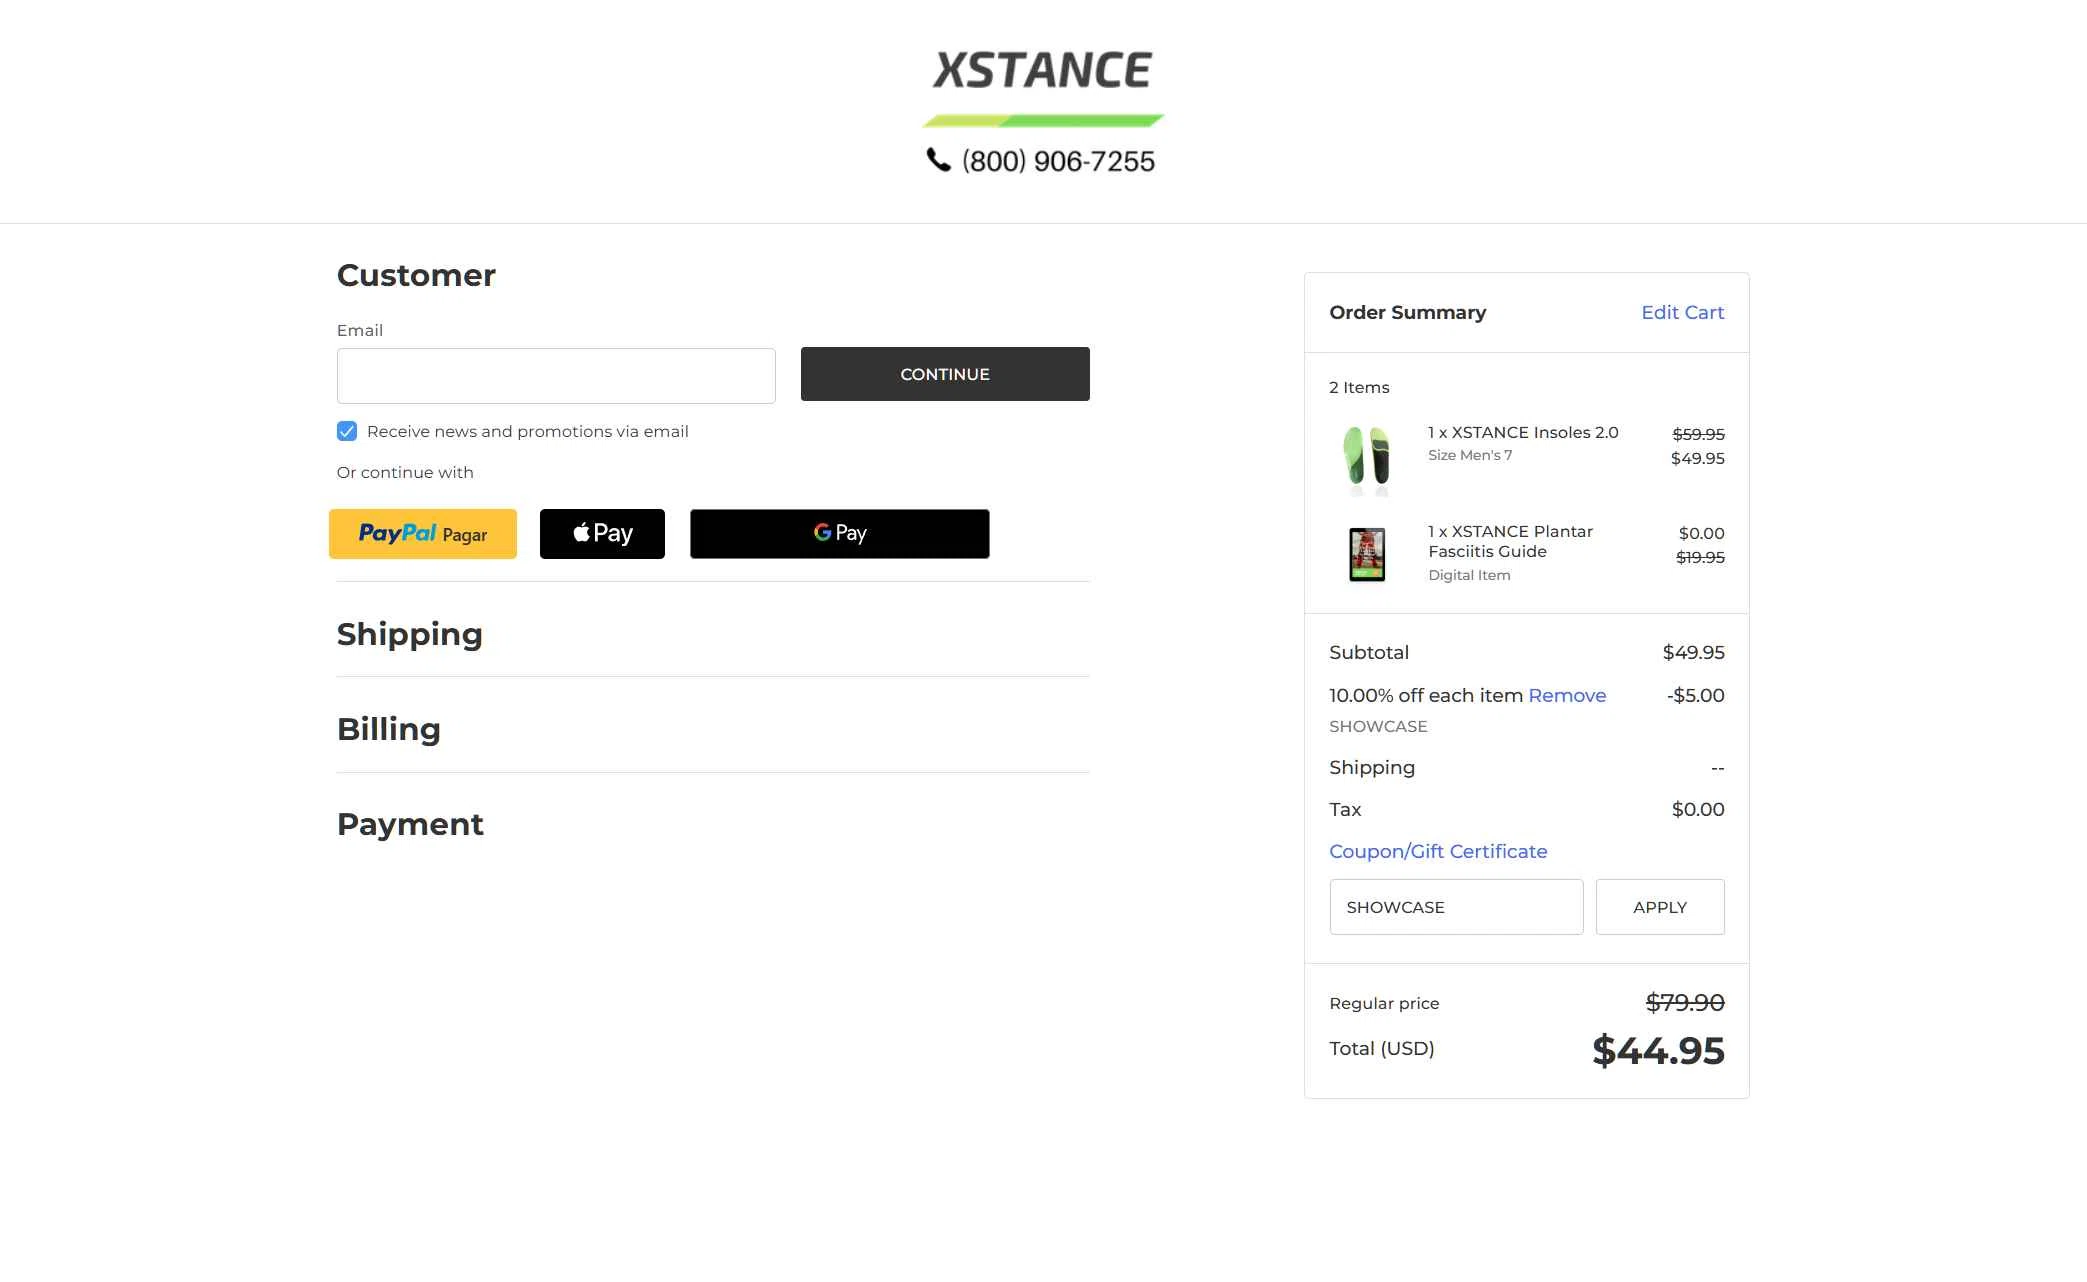2087x1282 pixels.
Task: Expand the Billing section
Action: 388,729
